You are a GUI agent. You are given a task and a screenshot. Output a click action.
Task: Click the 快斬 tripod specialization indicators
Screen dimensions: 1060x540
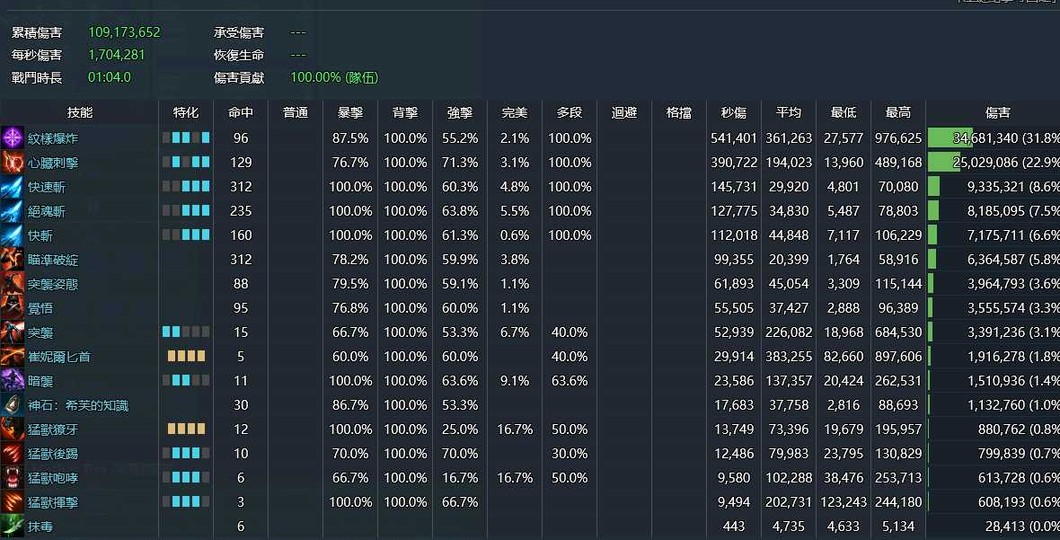click(186, 235)
